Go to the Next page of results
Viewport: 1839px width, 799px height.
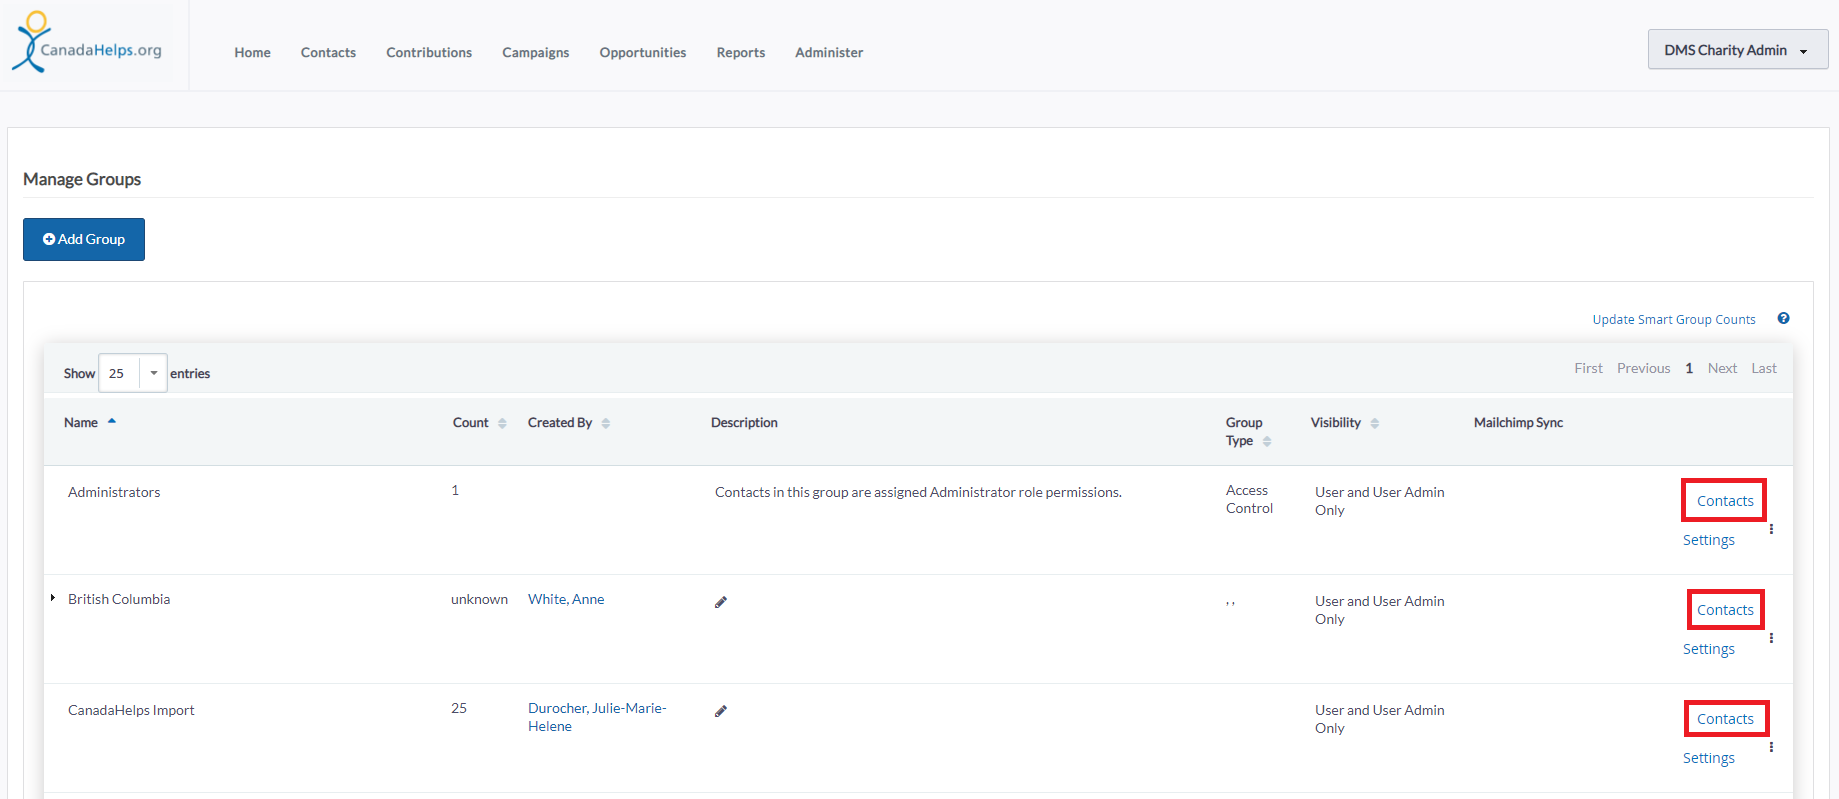click(1722, 368)
